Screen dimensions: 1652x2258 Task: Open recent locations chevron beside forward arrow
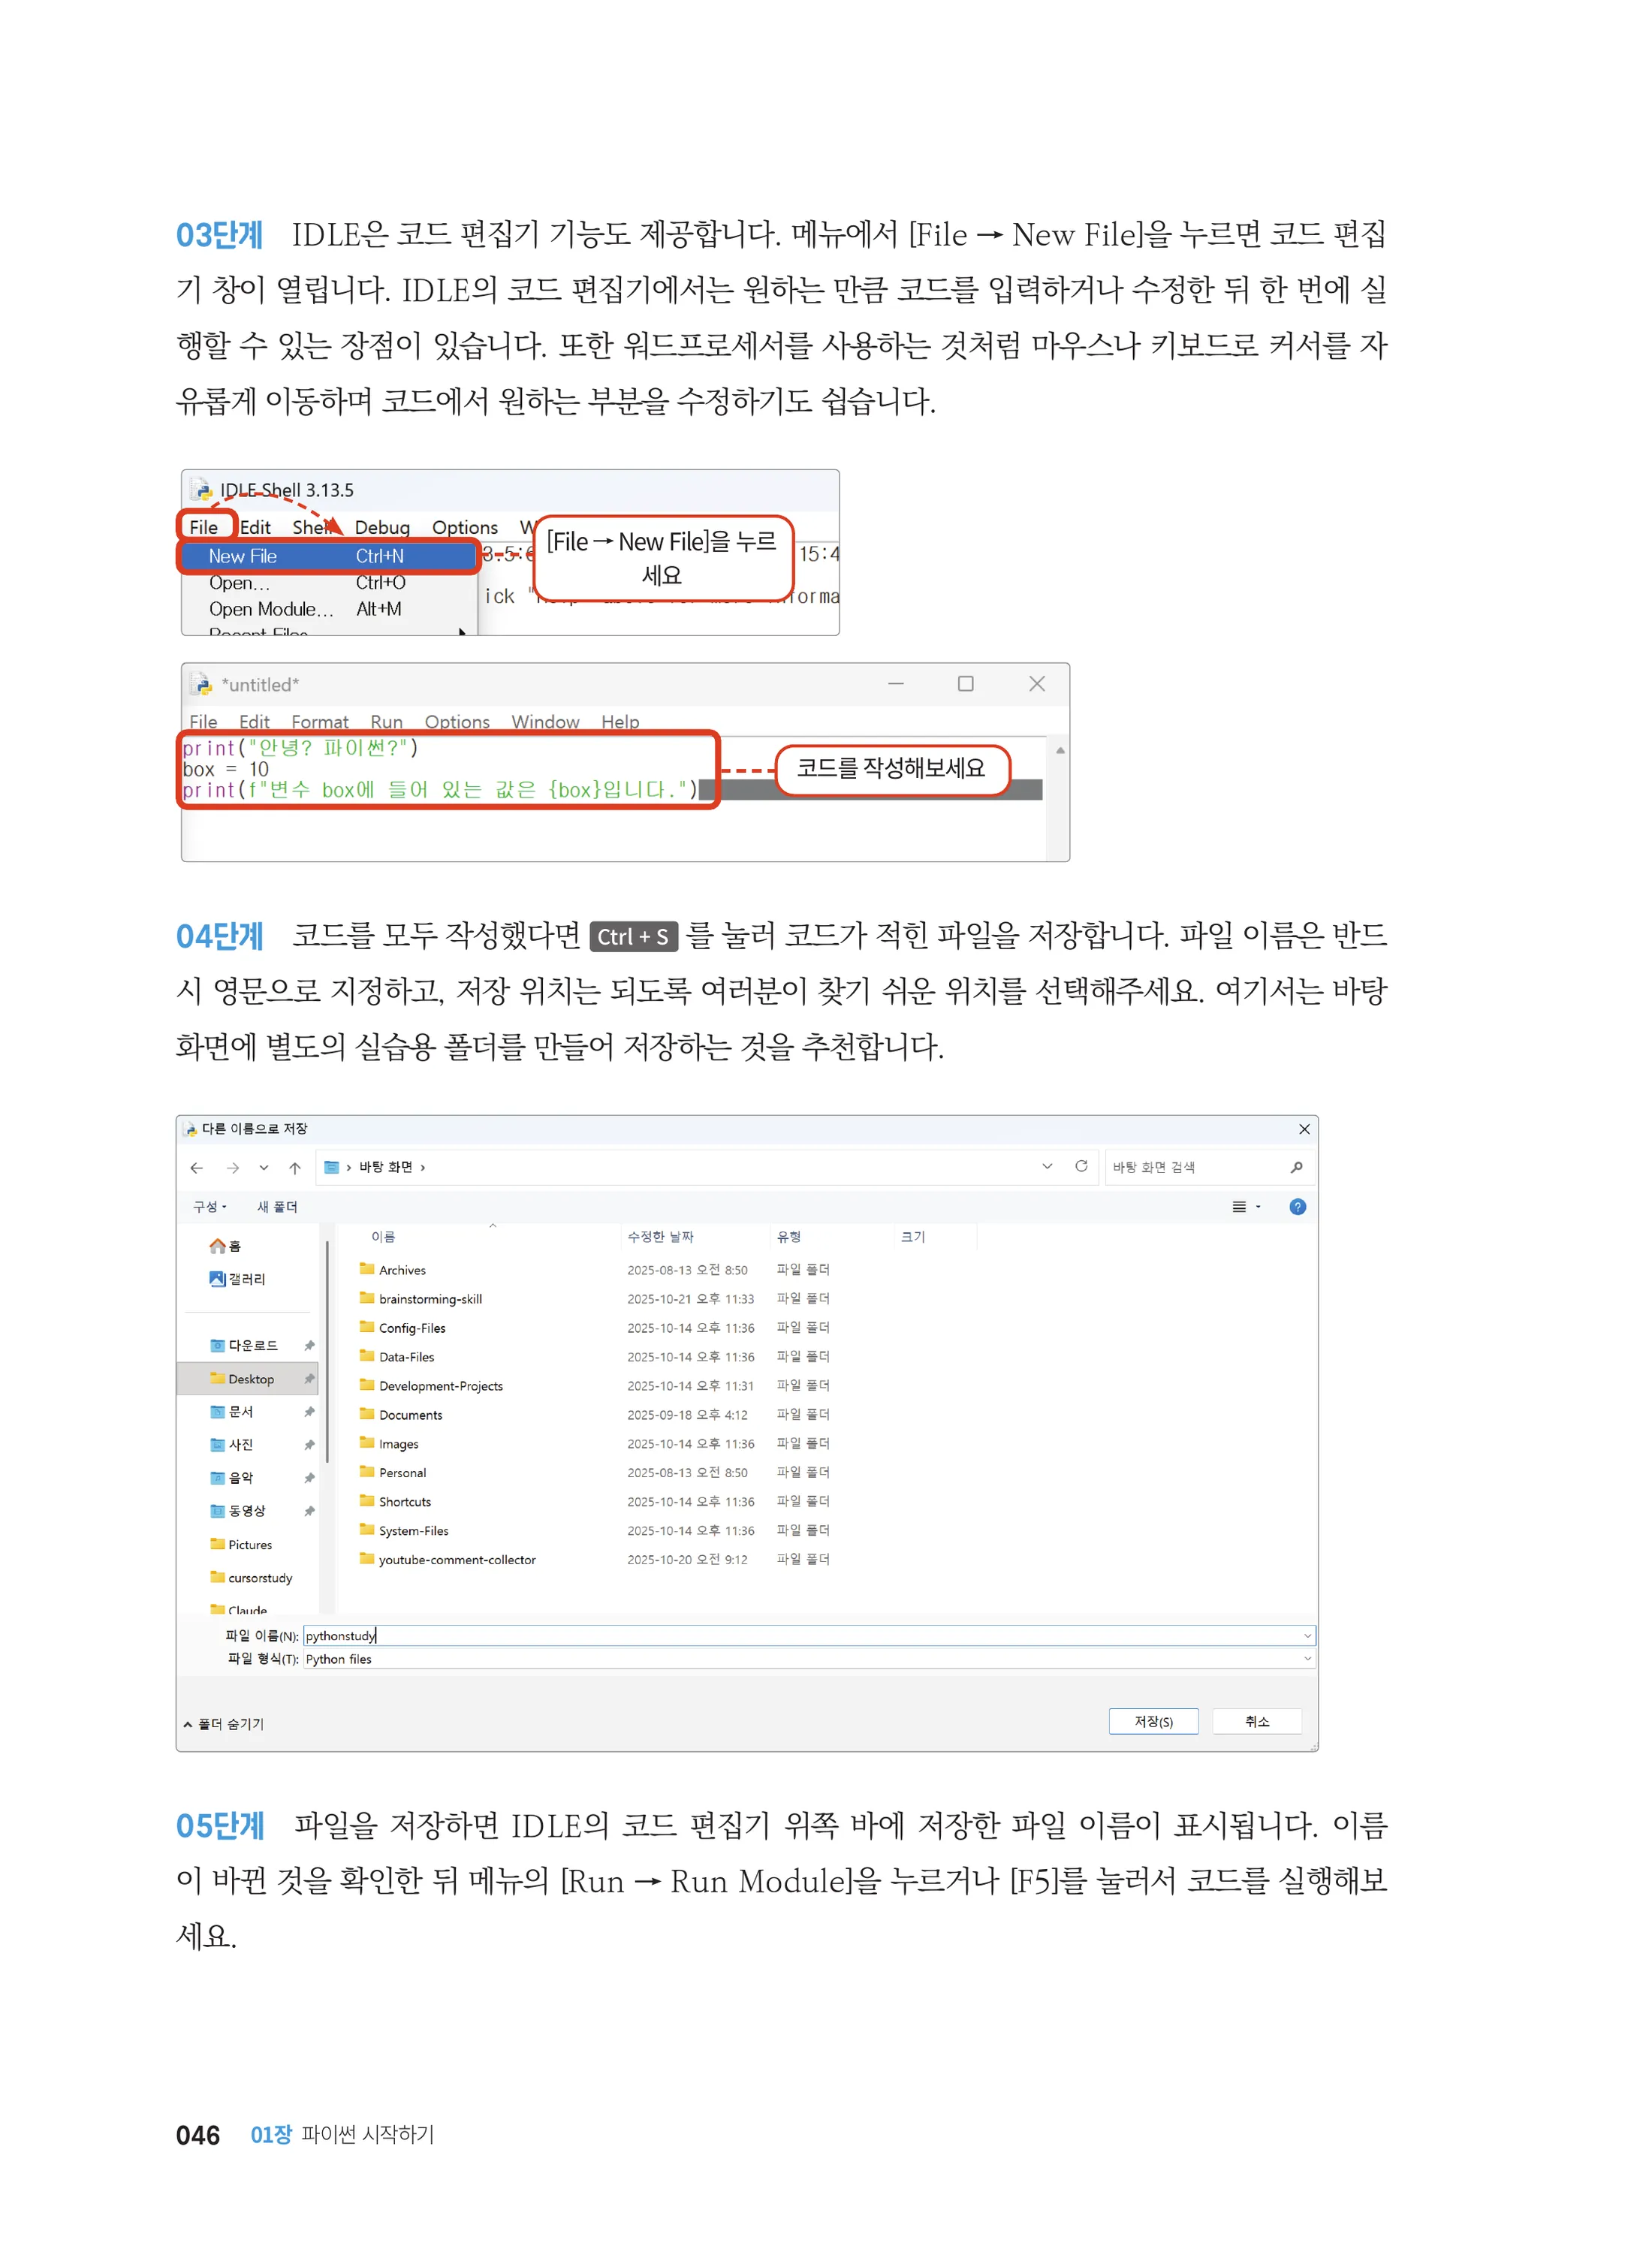[x=264, y=1168]
